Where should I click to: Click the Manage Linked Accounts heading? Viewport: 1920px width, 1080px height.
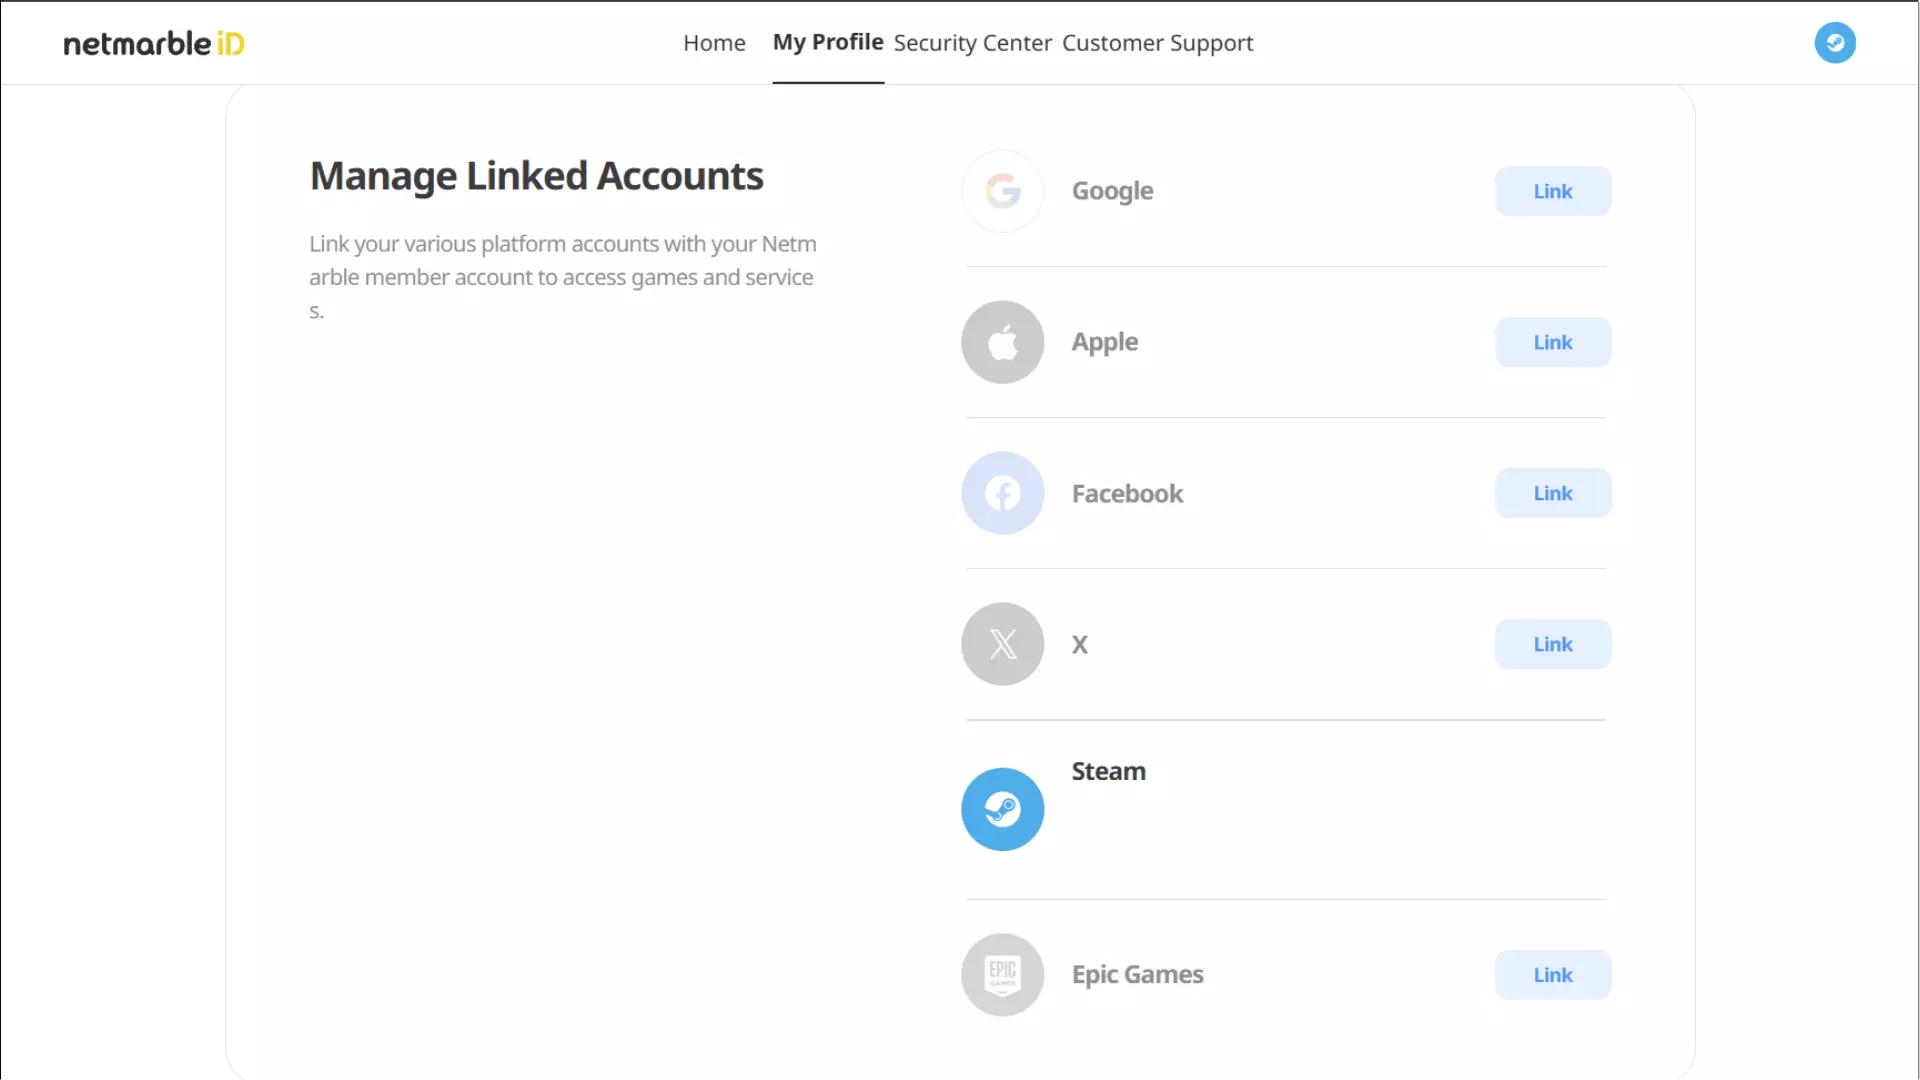coord(536,176)
